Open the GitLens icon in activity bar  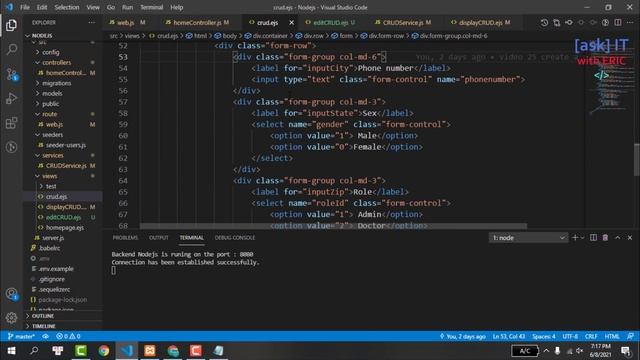[11, 147]
